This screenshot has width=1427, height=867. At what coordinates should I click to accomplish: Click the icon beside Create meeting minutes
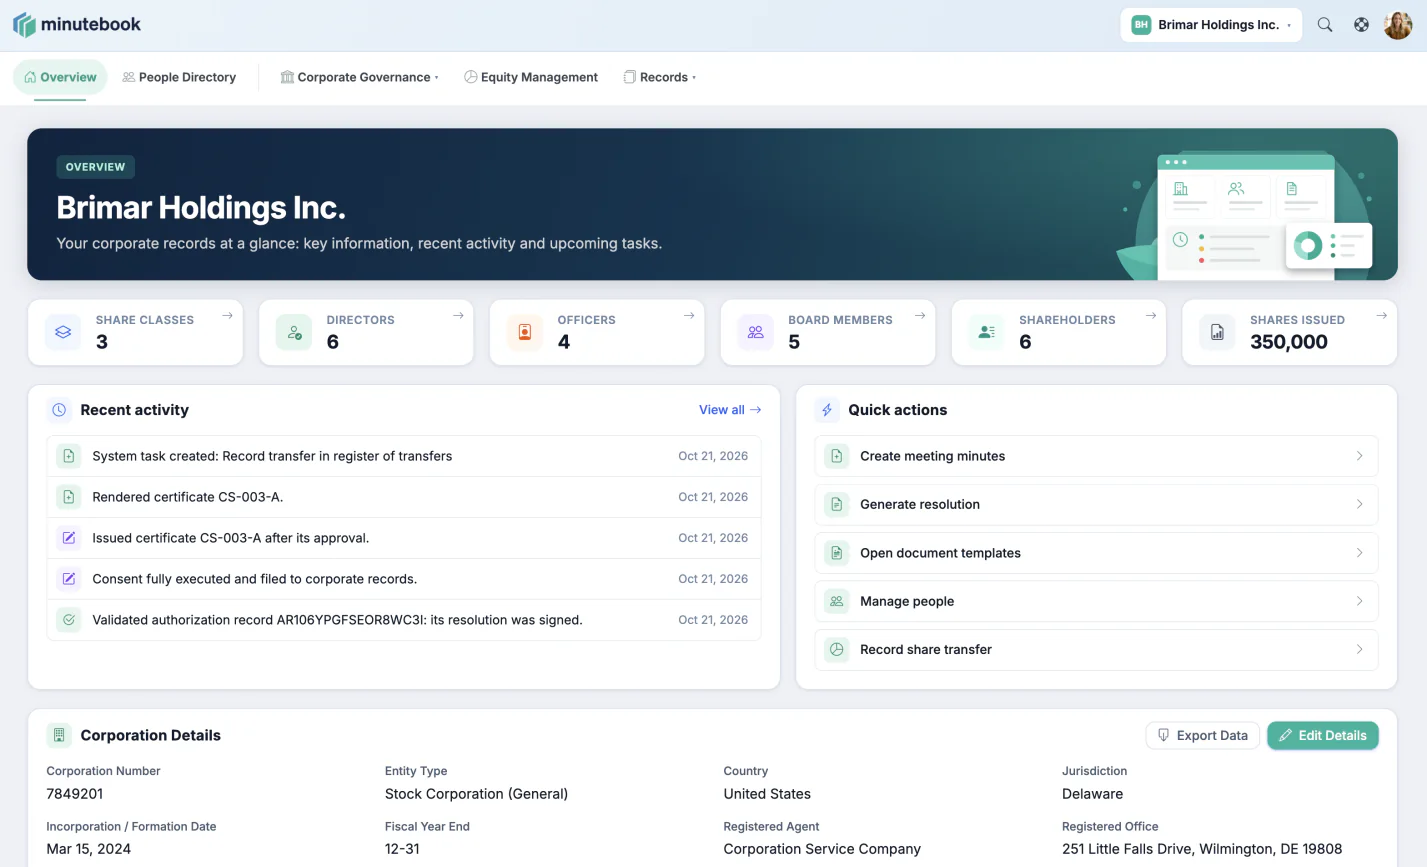(837, 456)
